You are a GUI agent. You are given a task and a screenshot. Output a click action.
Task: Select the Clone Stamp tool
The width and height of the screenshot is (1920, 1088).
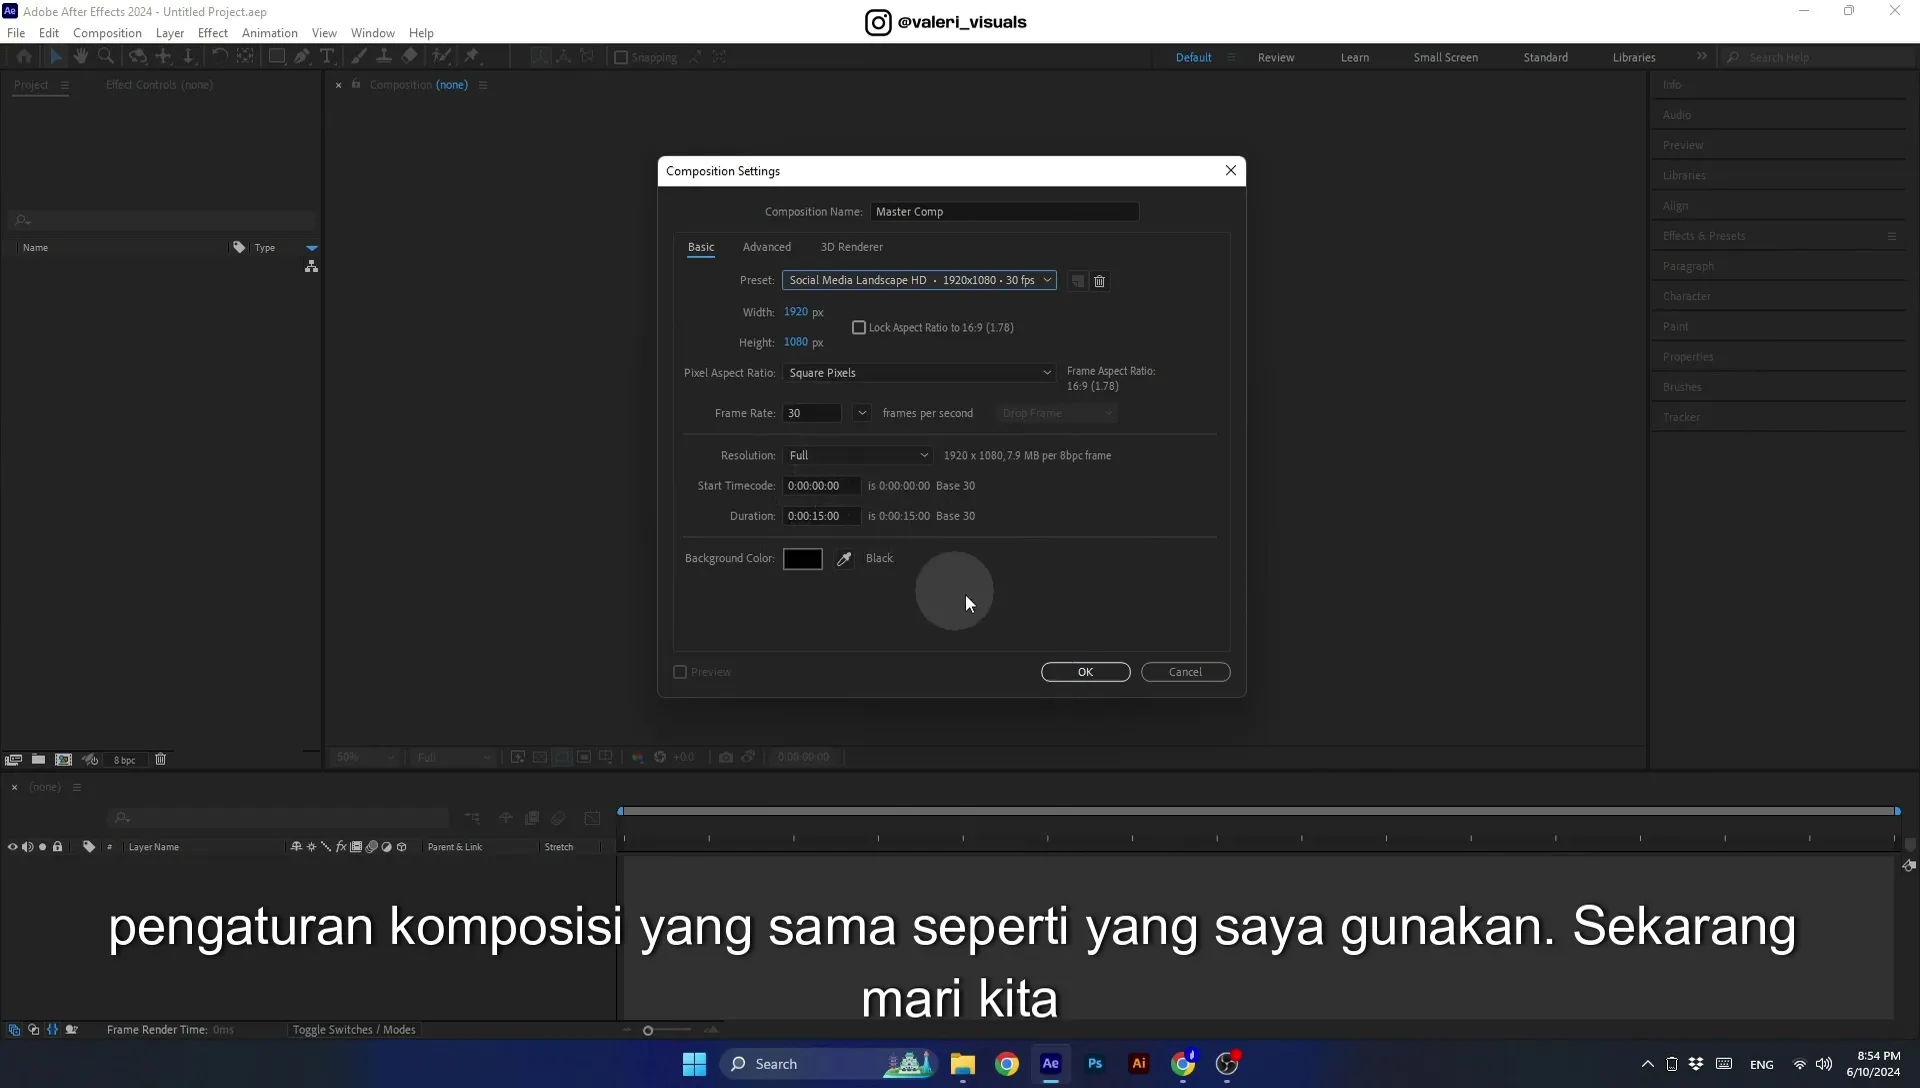click(383, 57)
